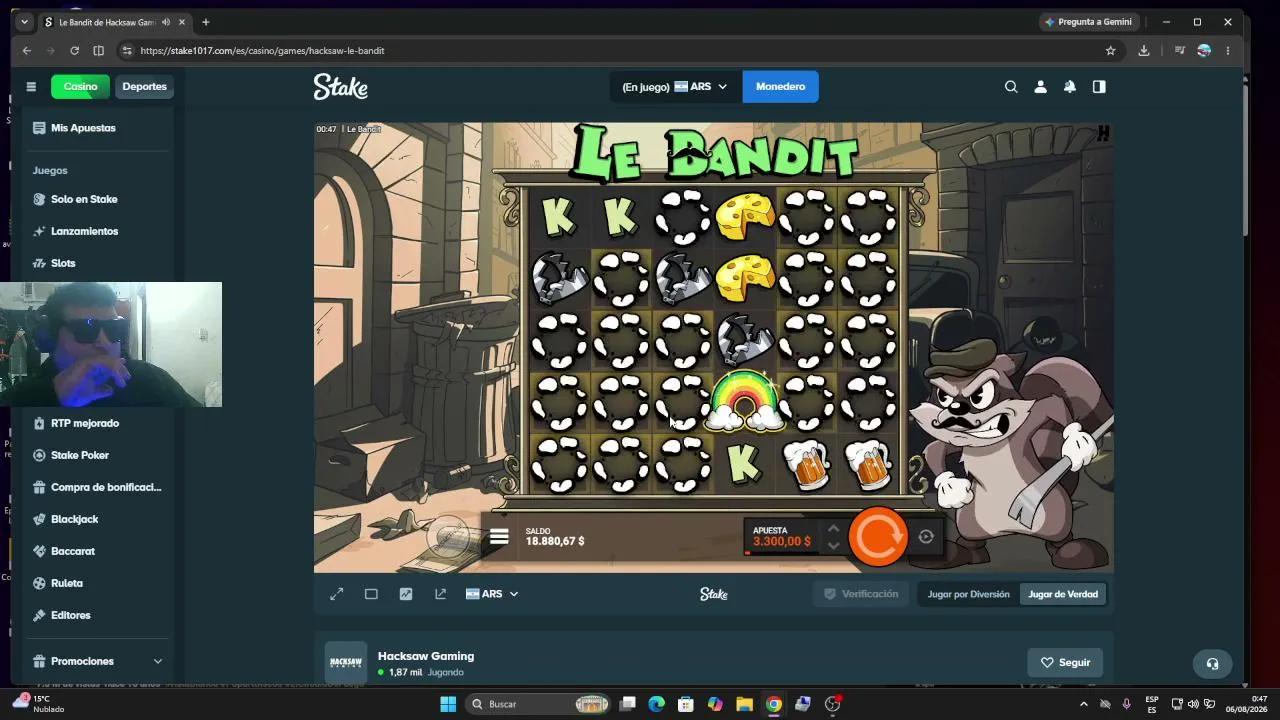Viewport: 1280px width, 720px height.
Task: Open the tab search dropdown
Action: coord(24,22)
